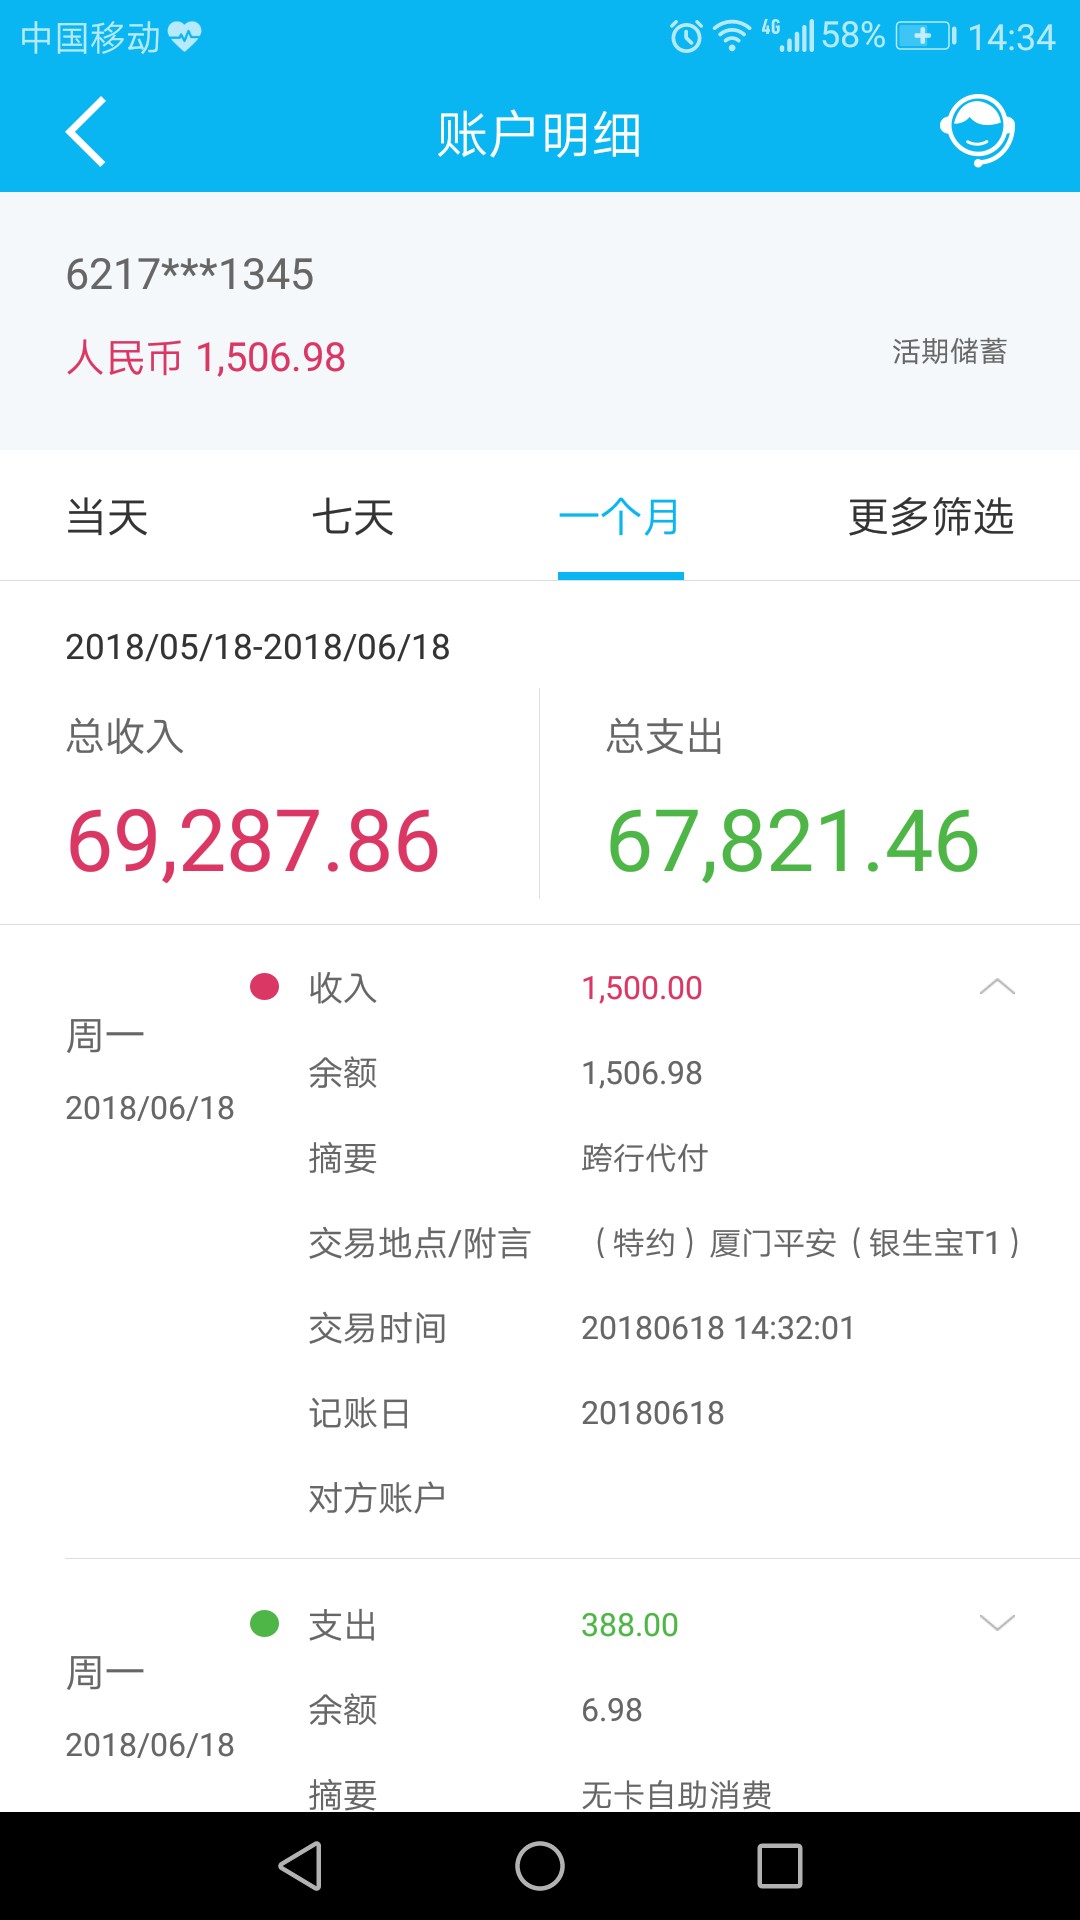1080x1920 pixels.
Task: Tap the green expense dot indicator
Action: 264,1623
